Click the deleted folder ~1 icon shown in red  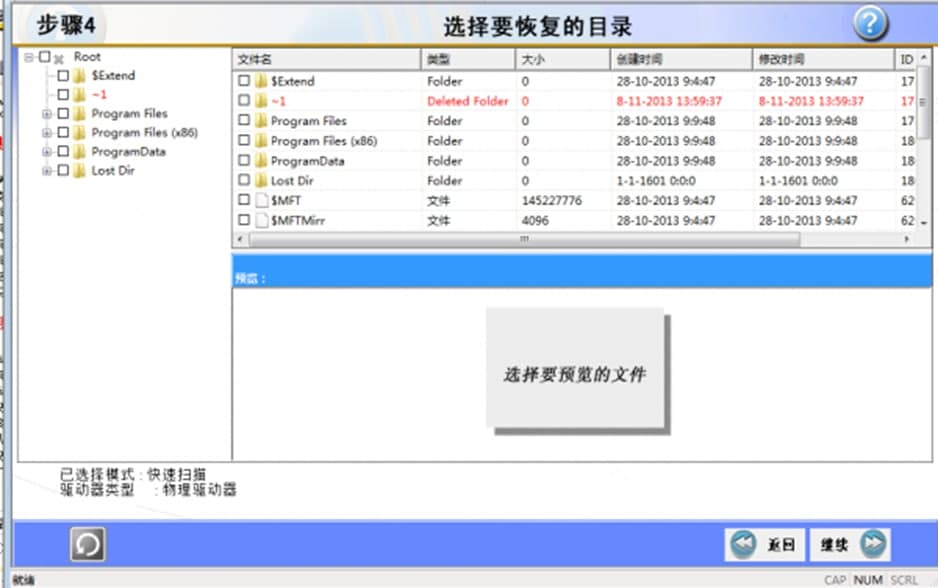(x=261, y=101)
